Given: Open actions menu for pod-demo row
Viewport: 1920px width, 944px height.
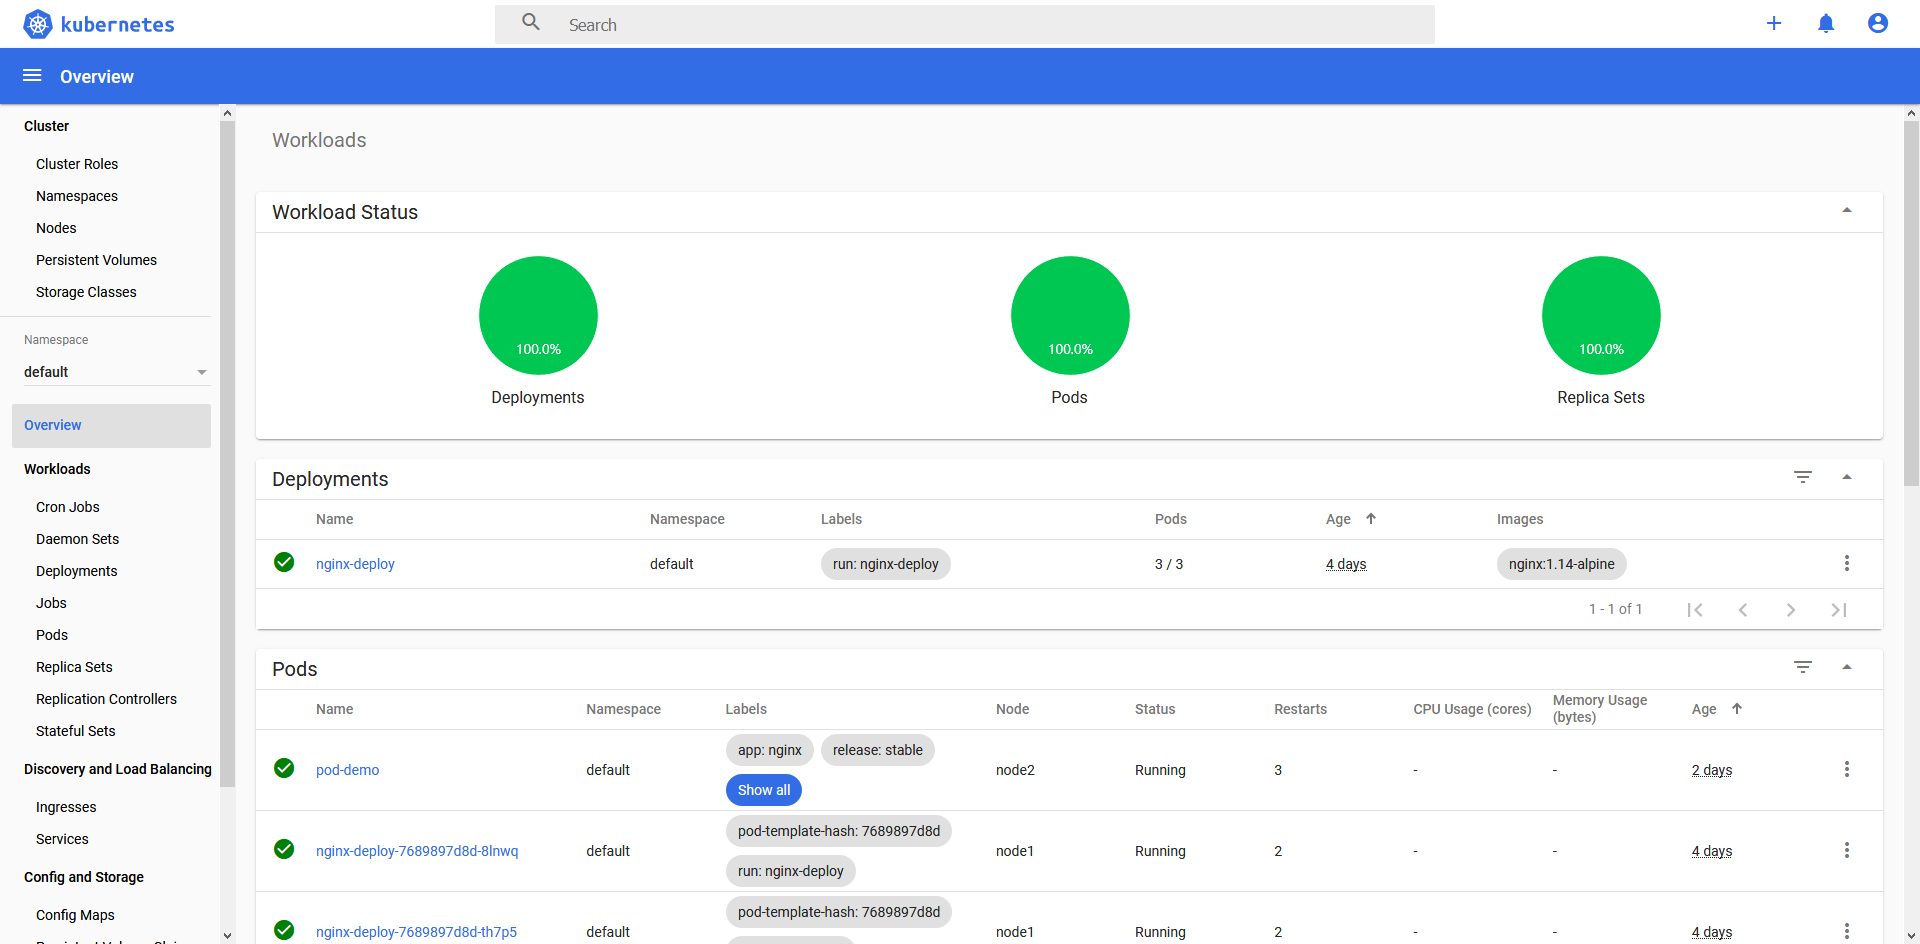Looking at the screenshot, I should 1847,769.
